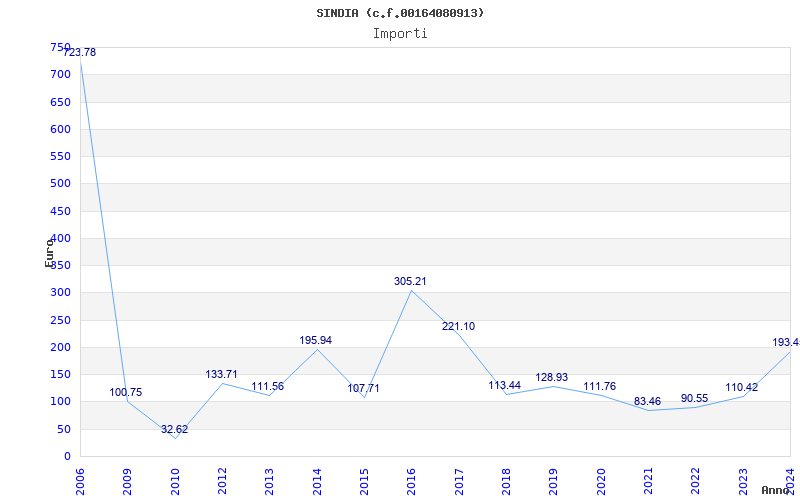This screenshot has width=800, height=500.
Task: Select the 90.55 data label for 2022
Action: (694, 398)
